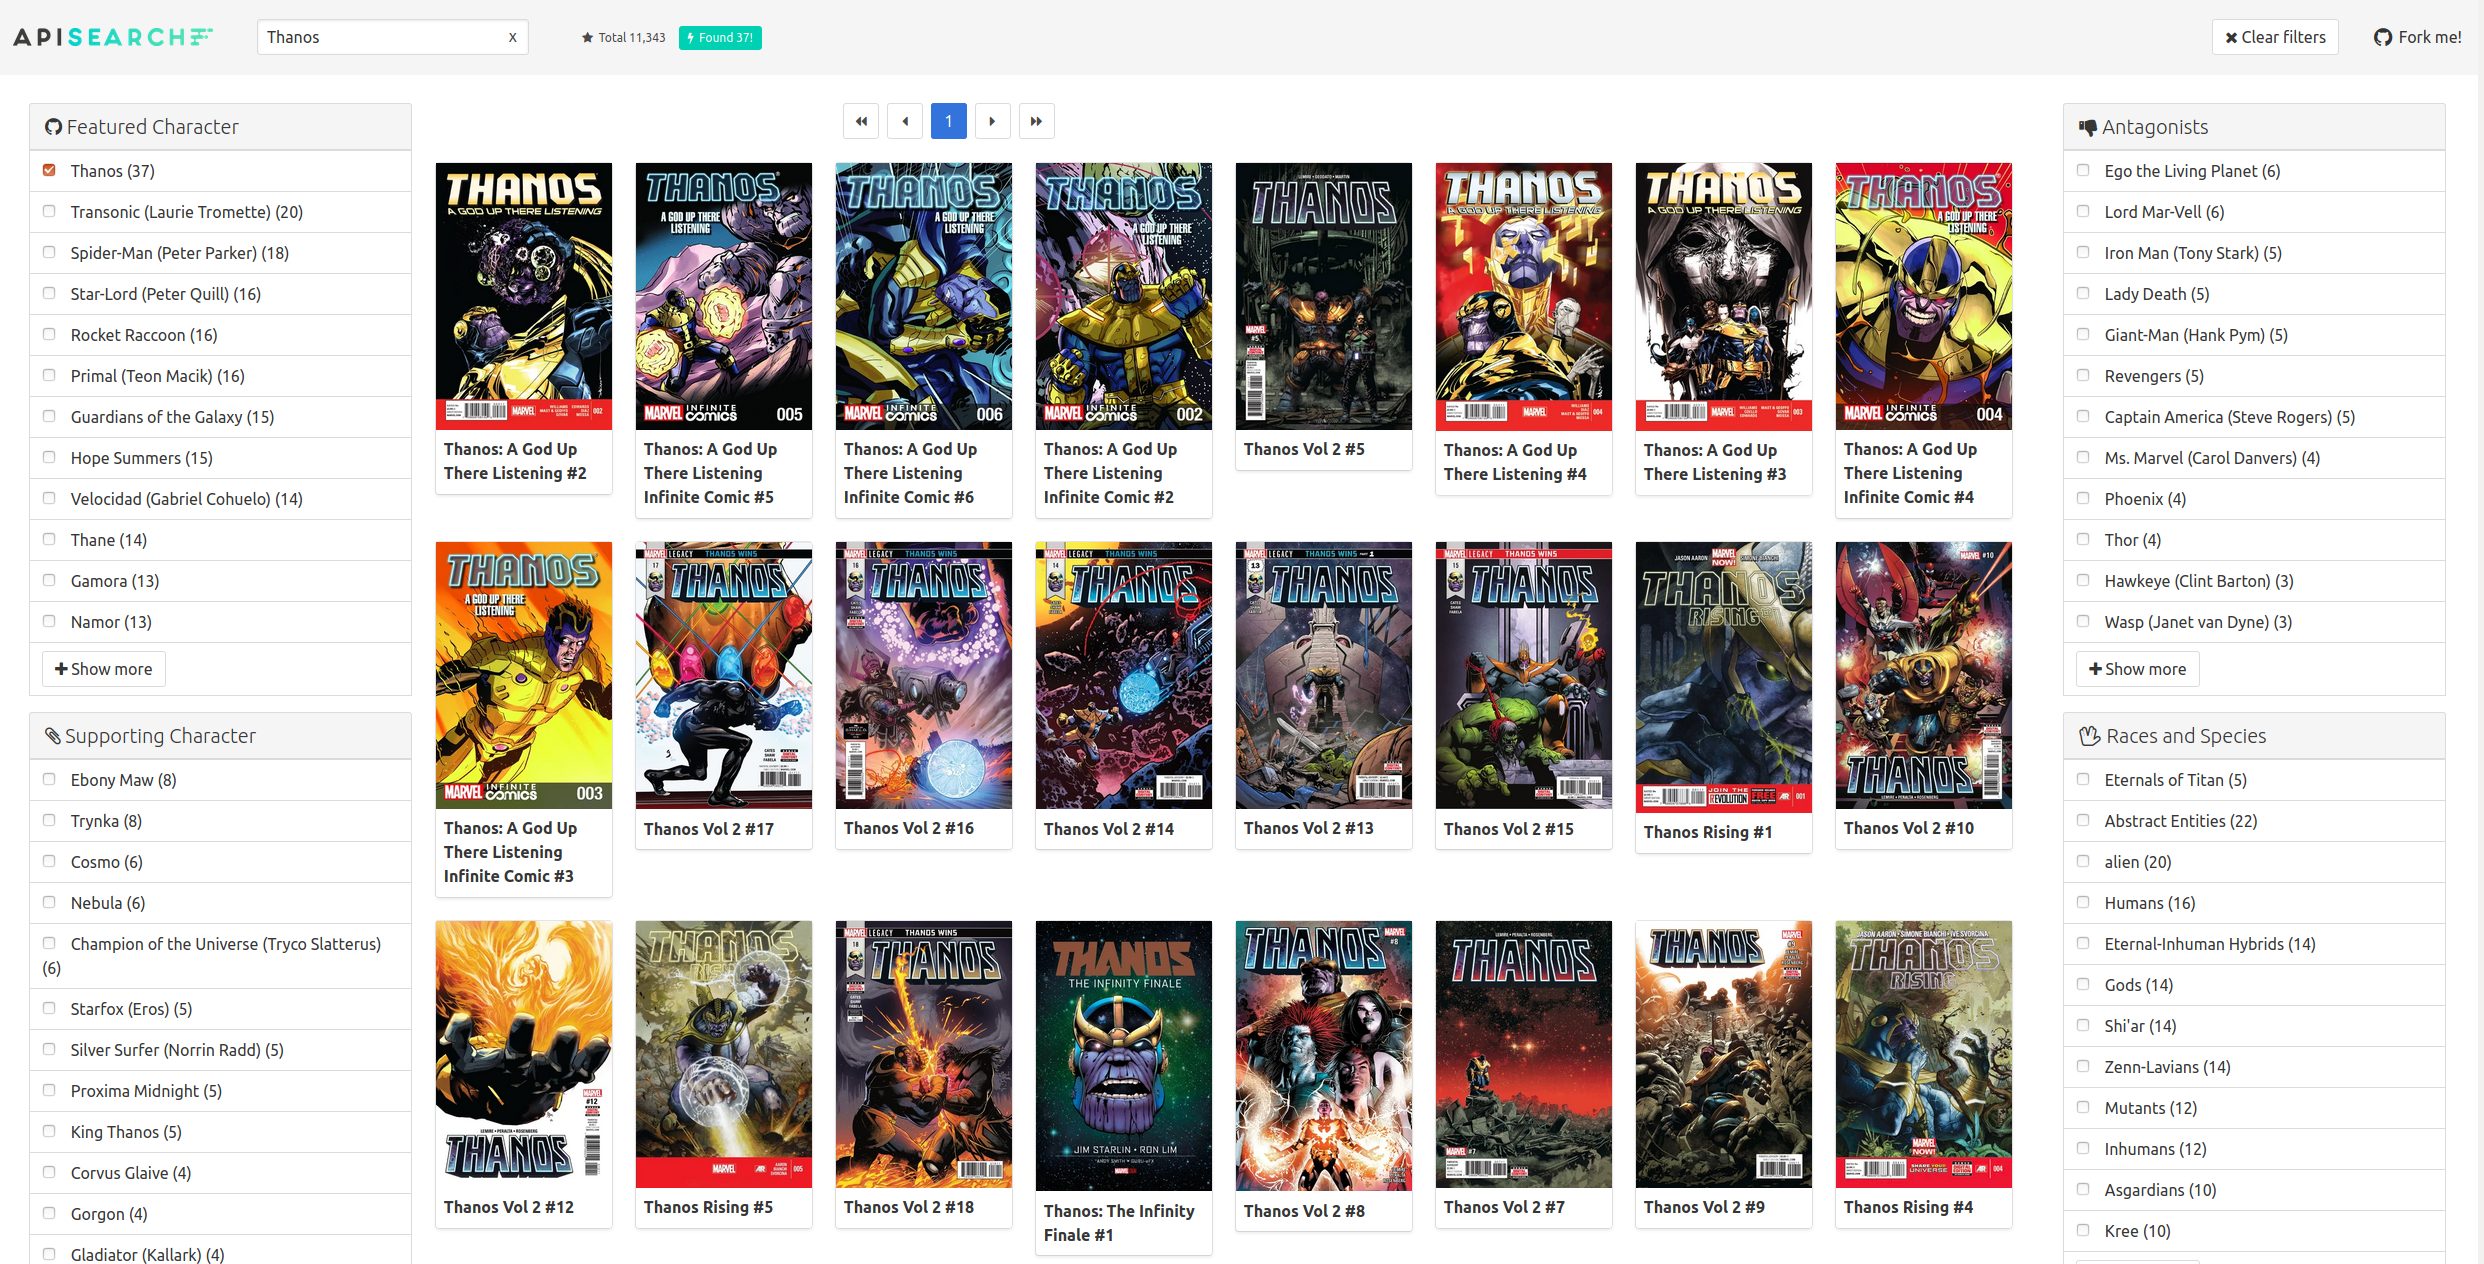2484x1264 pixels.
Task: Click the Thanos search input field
Action: (380, 37)
